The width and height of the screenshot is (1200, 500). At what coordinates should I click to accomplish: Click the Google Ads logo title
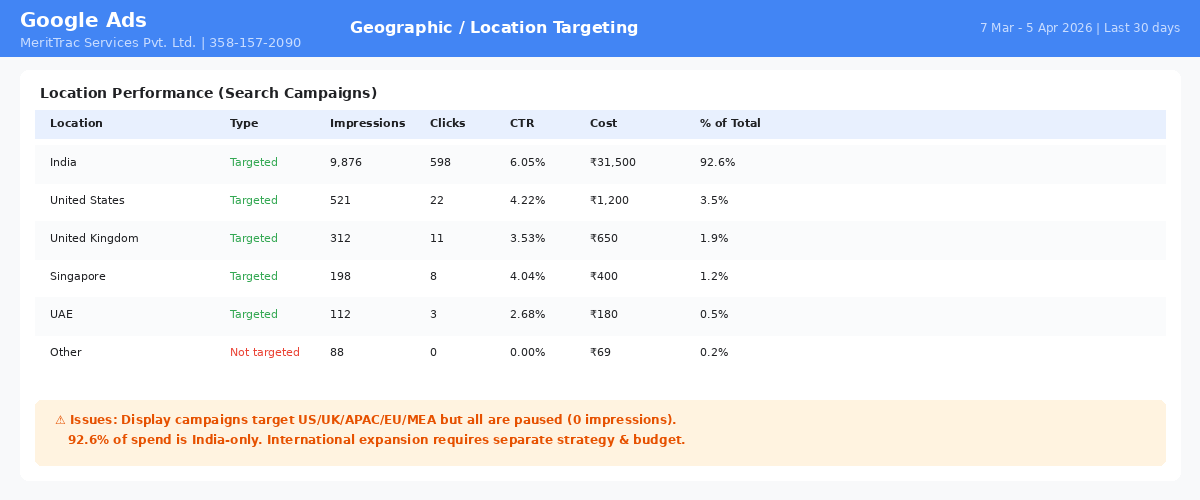pos(83,20)
